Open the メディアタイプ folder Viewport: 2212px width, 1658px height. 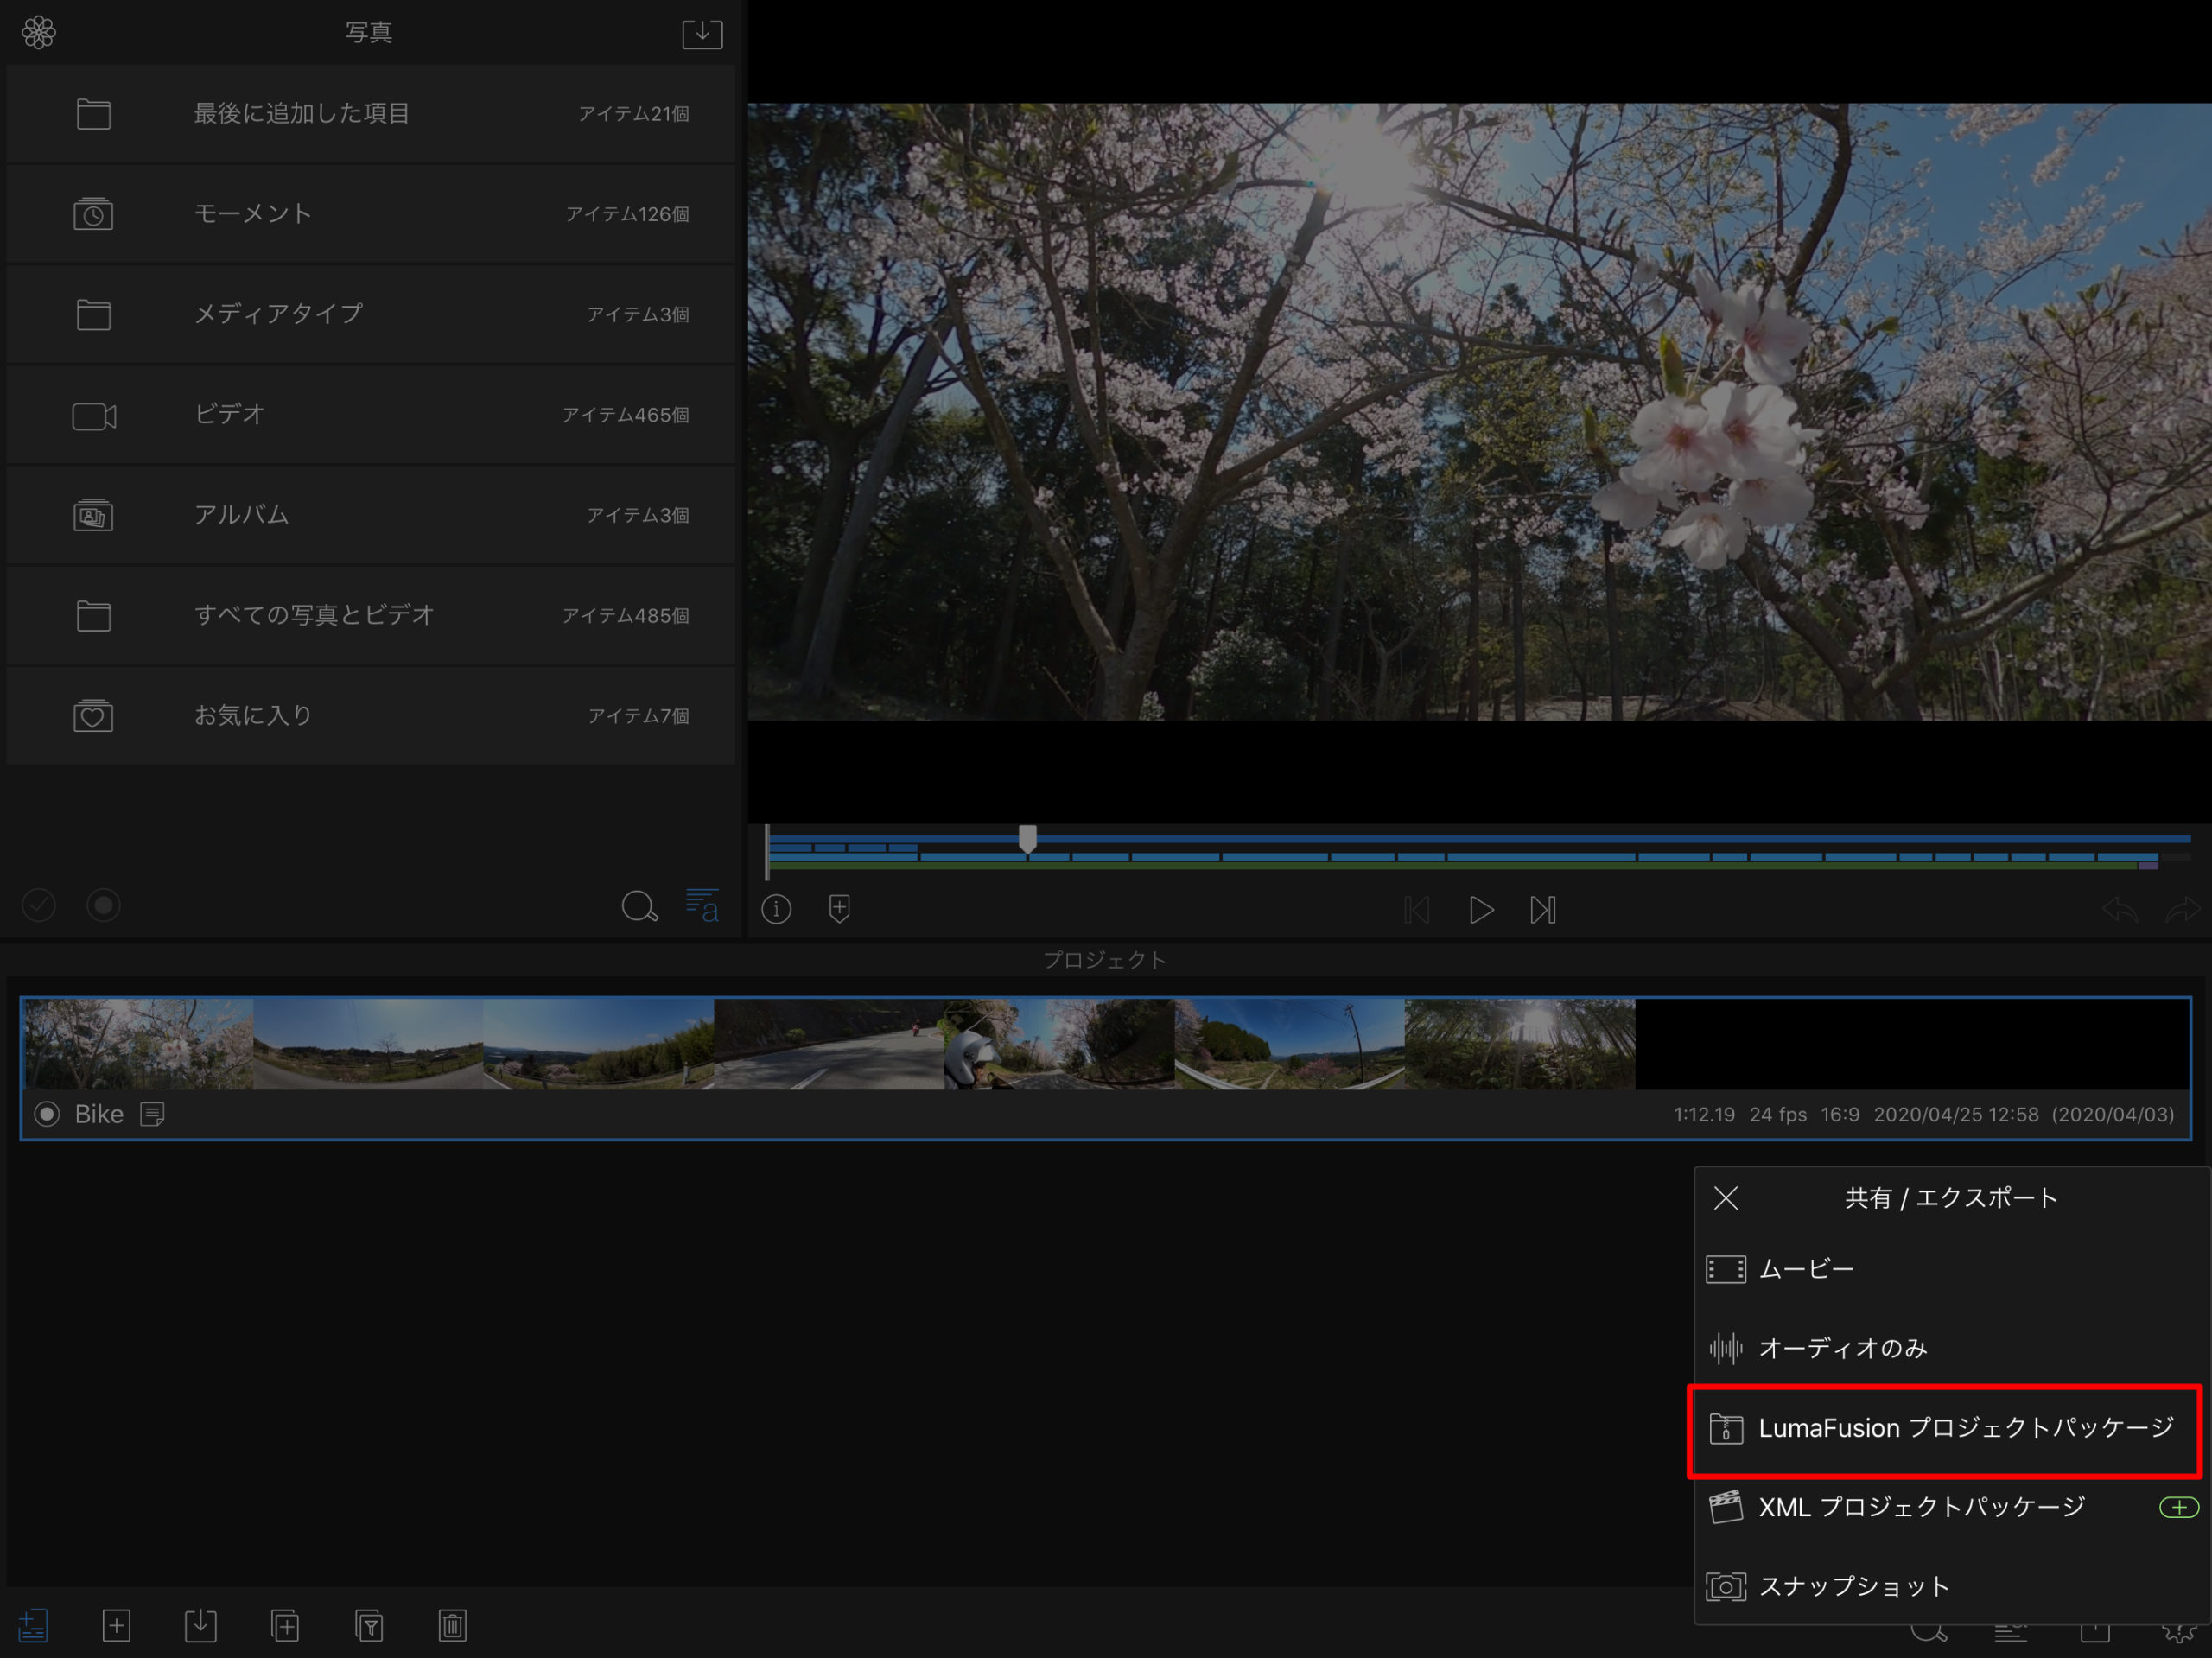pyautogui.click(x=370, y=314)
